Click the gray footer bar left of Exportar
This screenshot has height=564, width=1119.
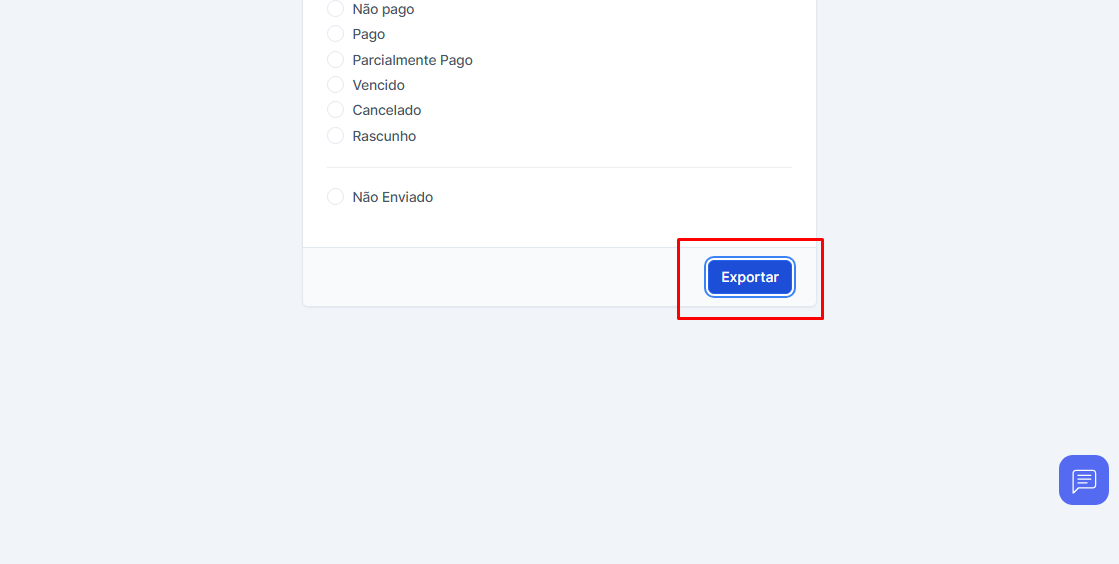pyautogui.click(x=480, y=277)
